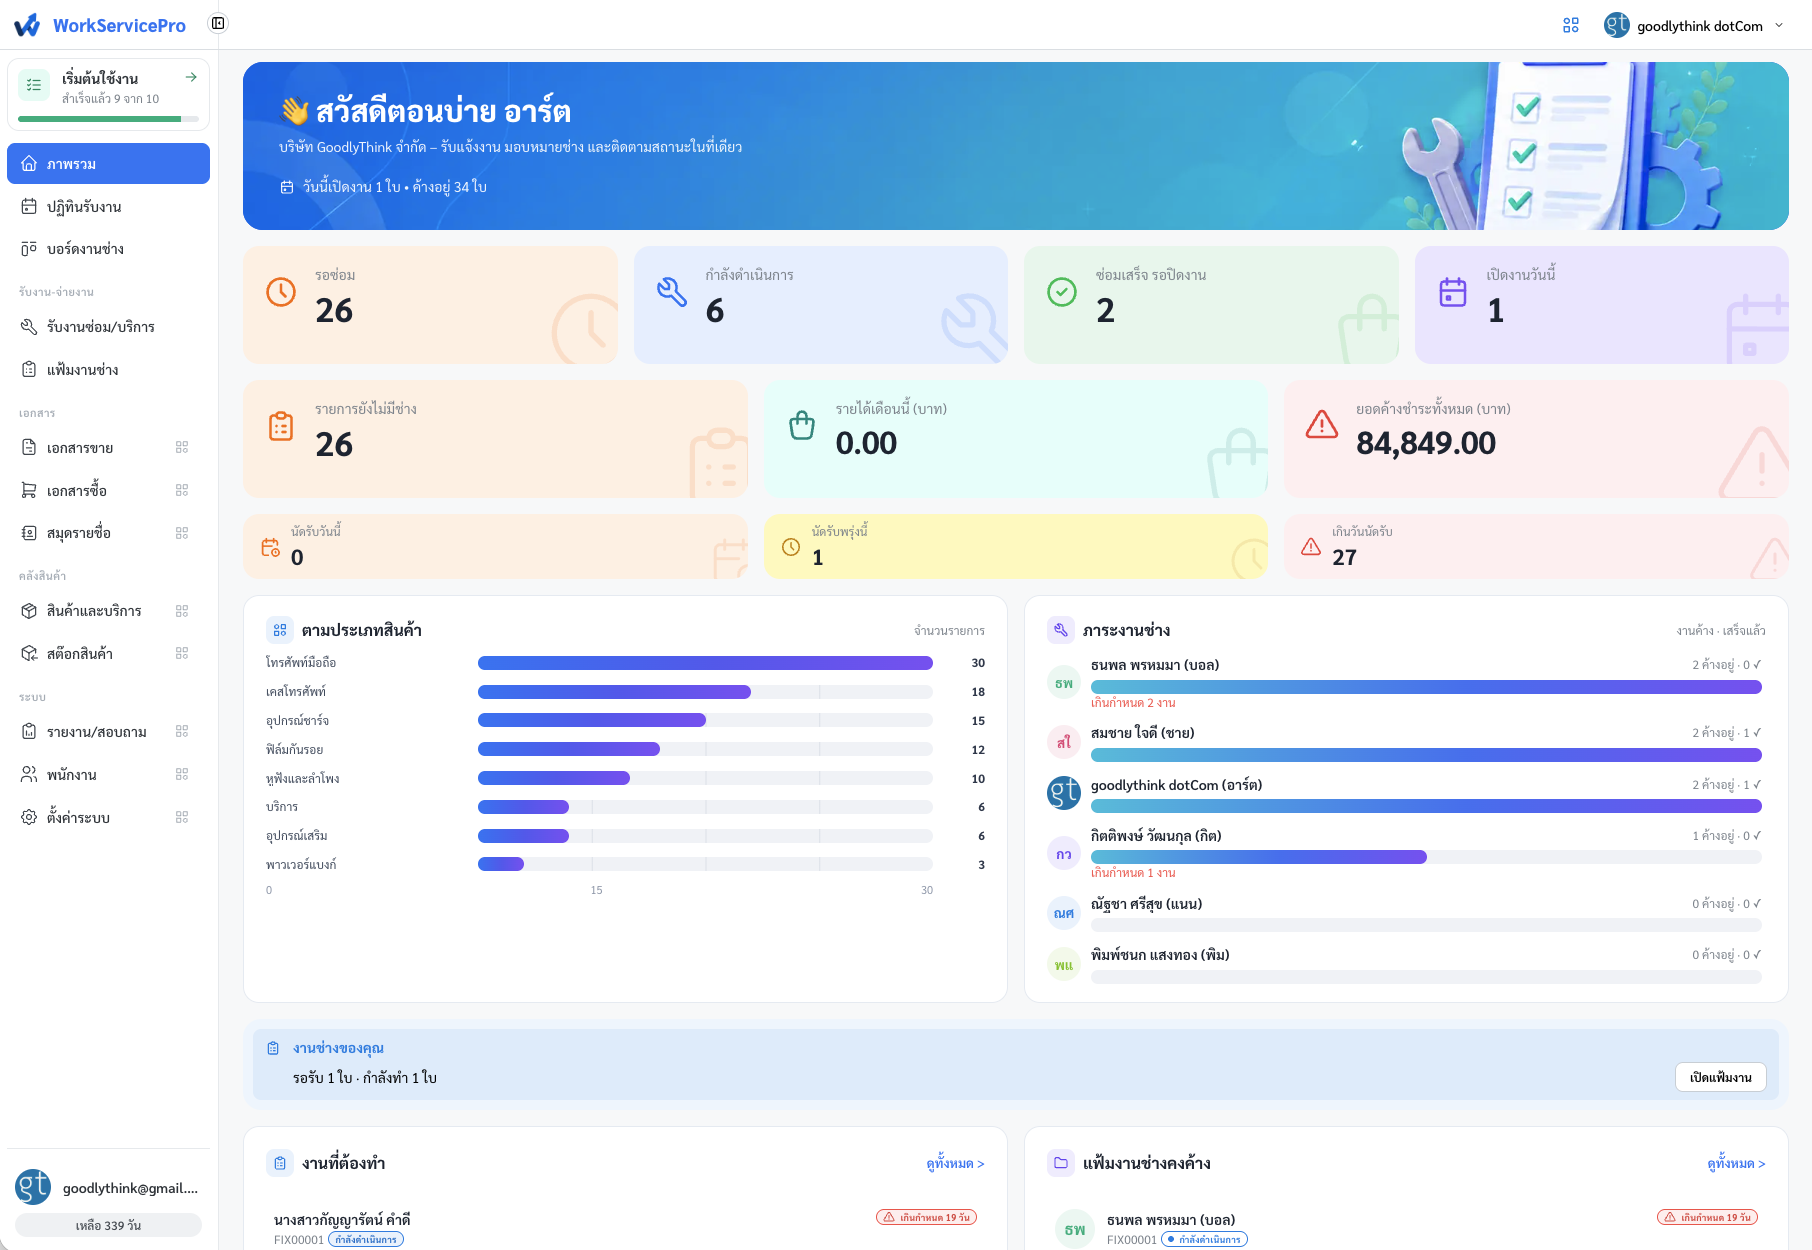This screenshot has height=1250, width=1812.
Task: Click the ตั้งค่าระบบ gear icon
Action: coord(29,817)
